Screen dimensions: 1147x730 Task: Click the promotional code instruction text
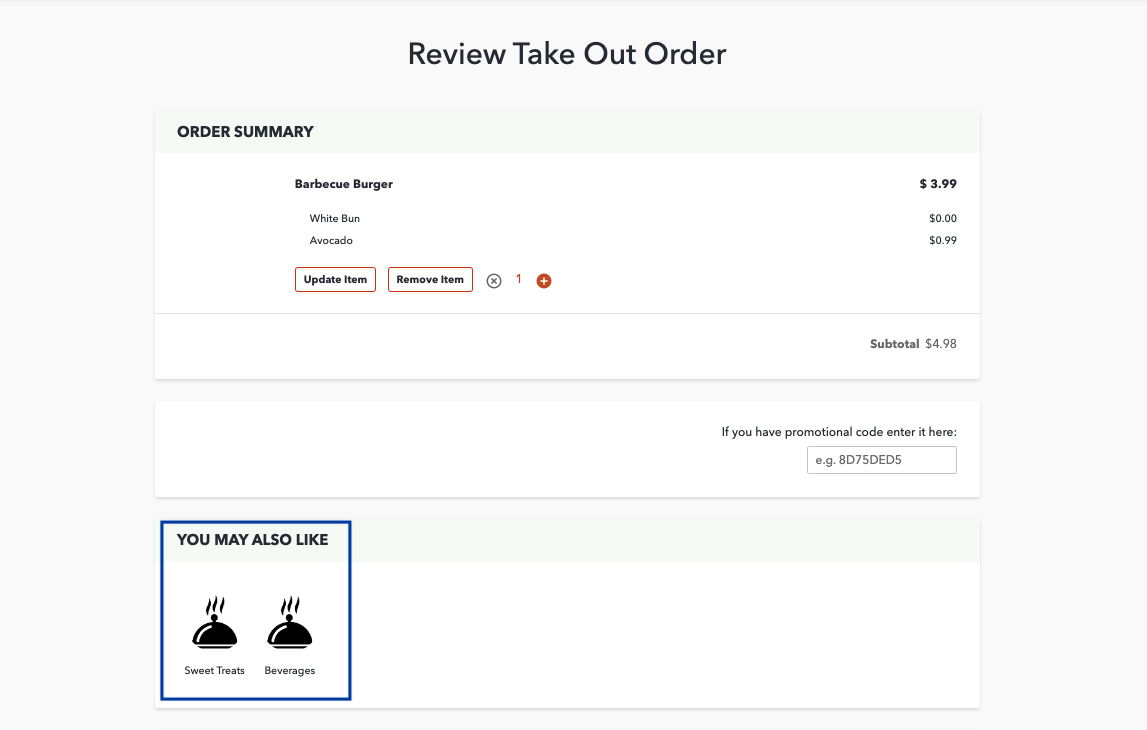(839, 432)
